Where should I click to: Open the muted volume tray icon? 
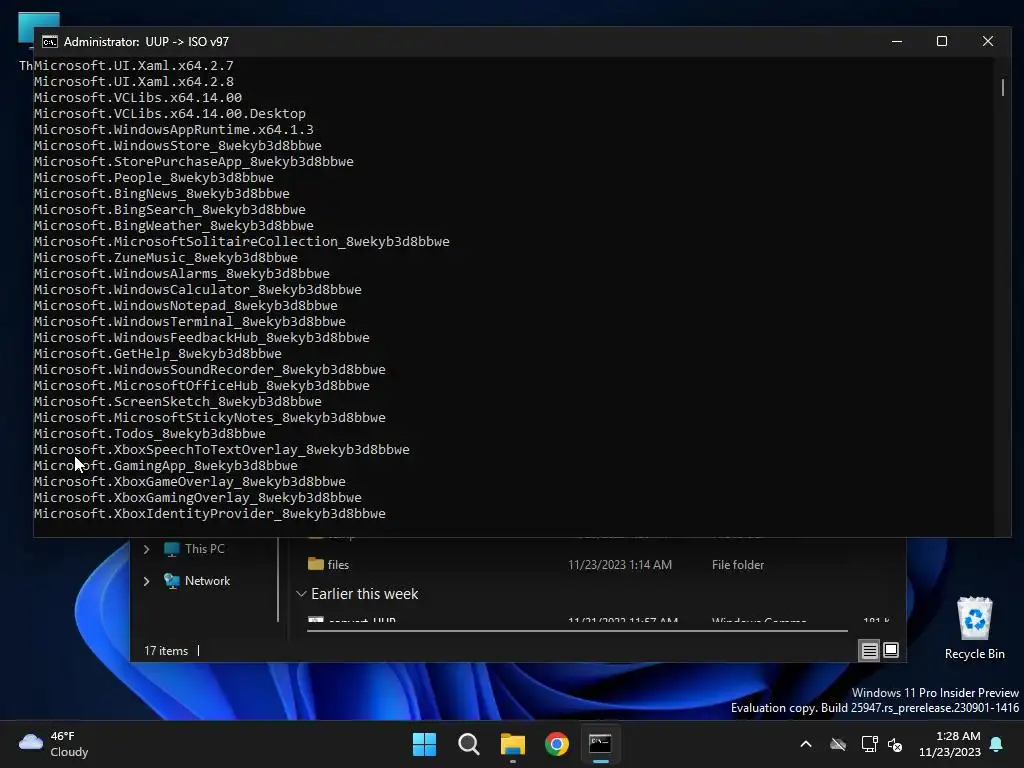(895, 744)
